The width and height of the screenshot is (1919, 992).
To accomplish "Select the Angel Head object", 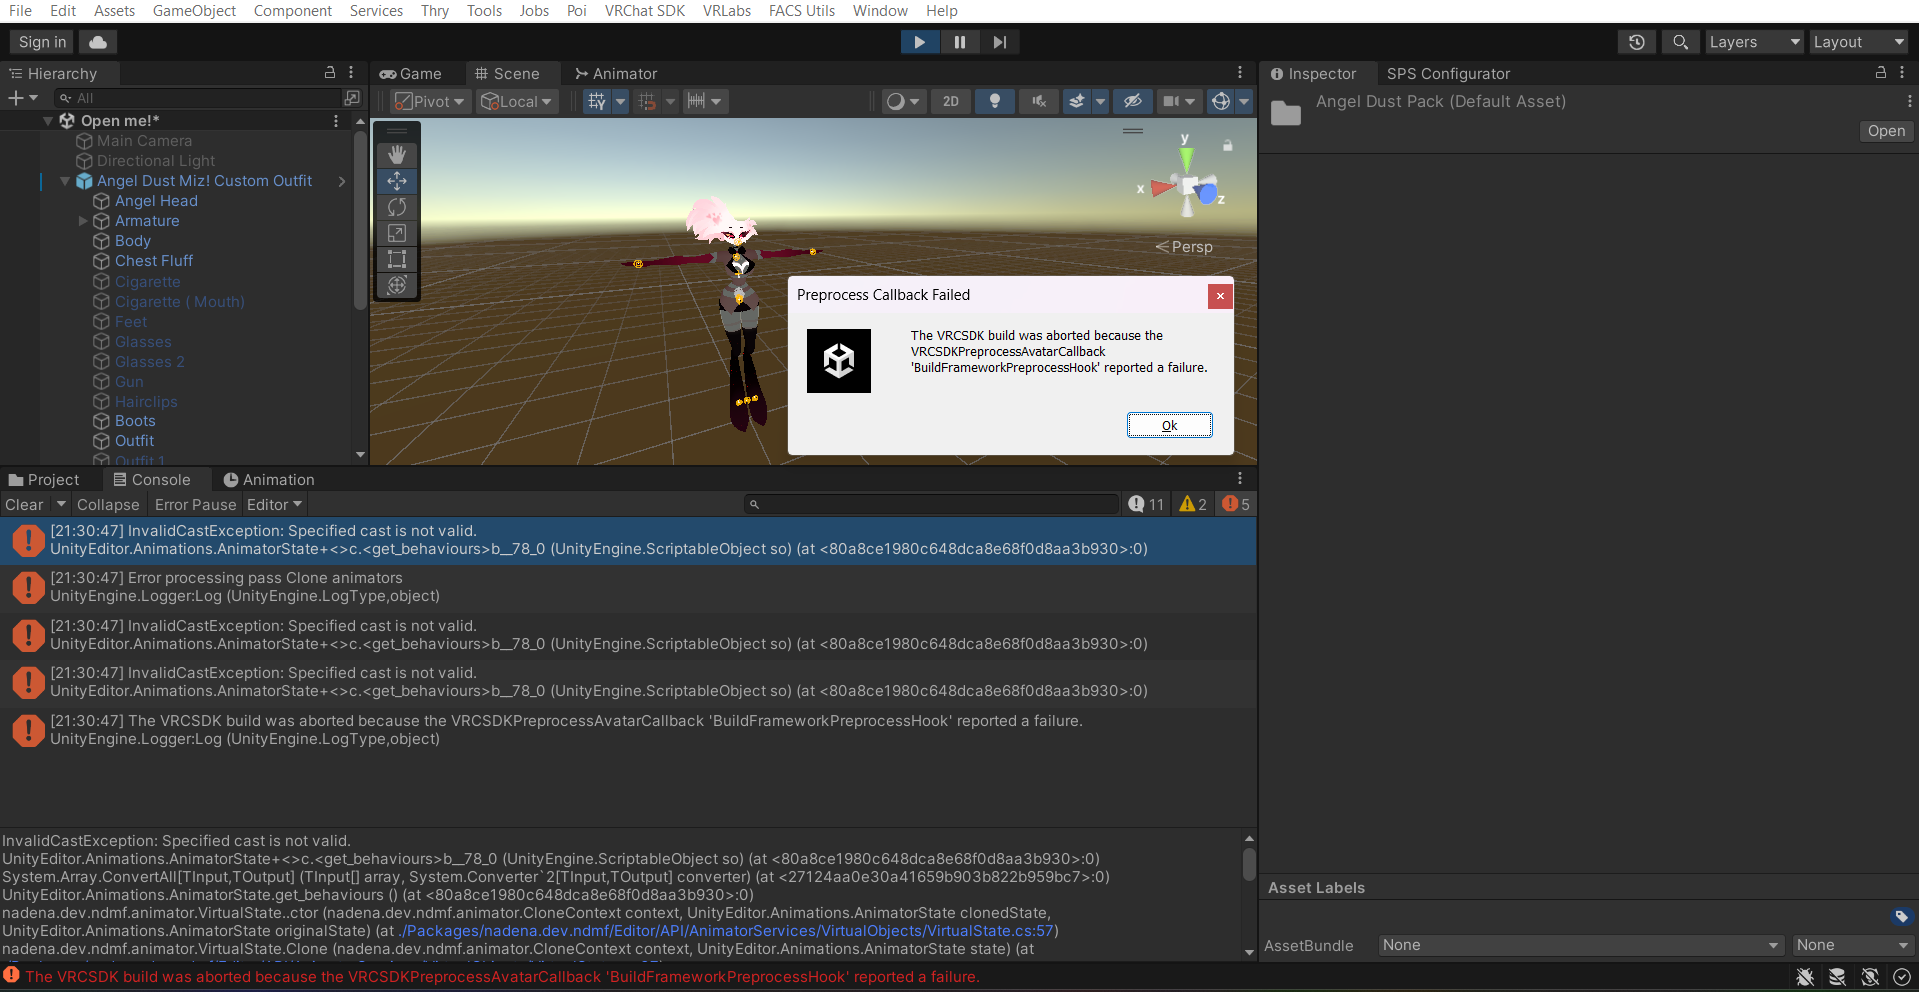I will point(156,201).
